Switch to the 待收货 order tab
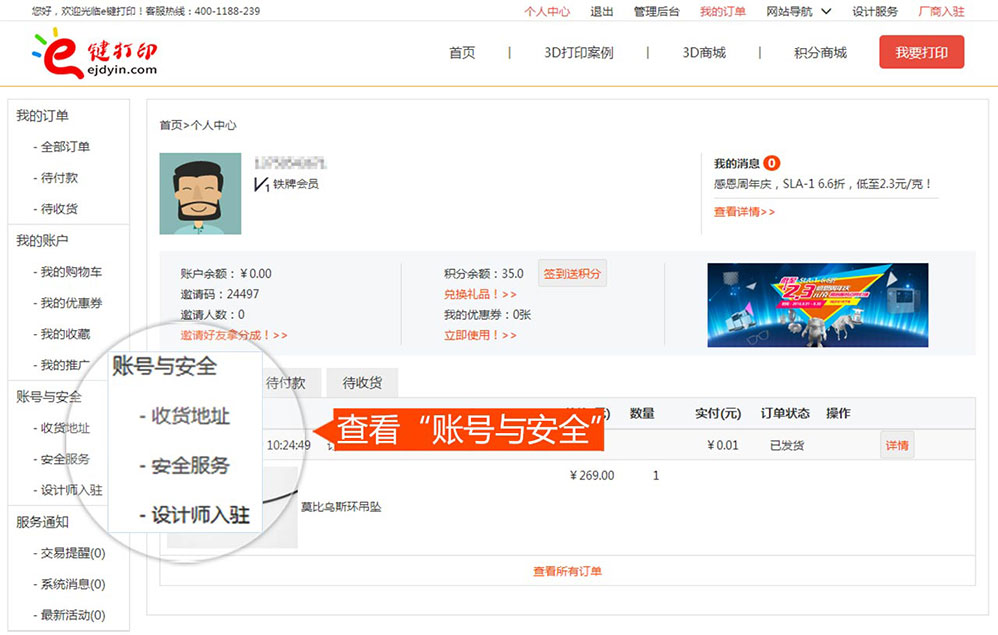Screen dimensions: 998x635 click(x=362, y=382)
